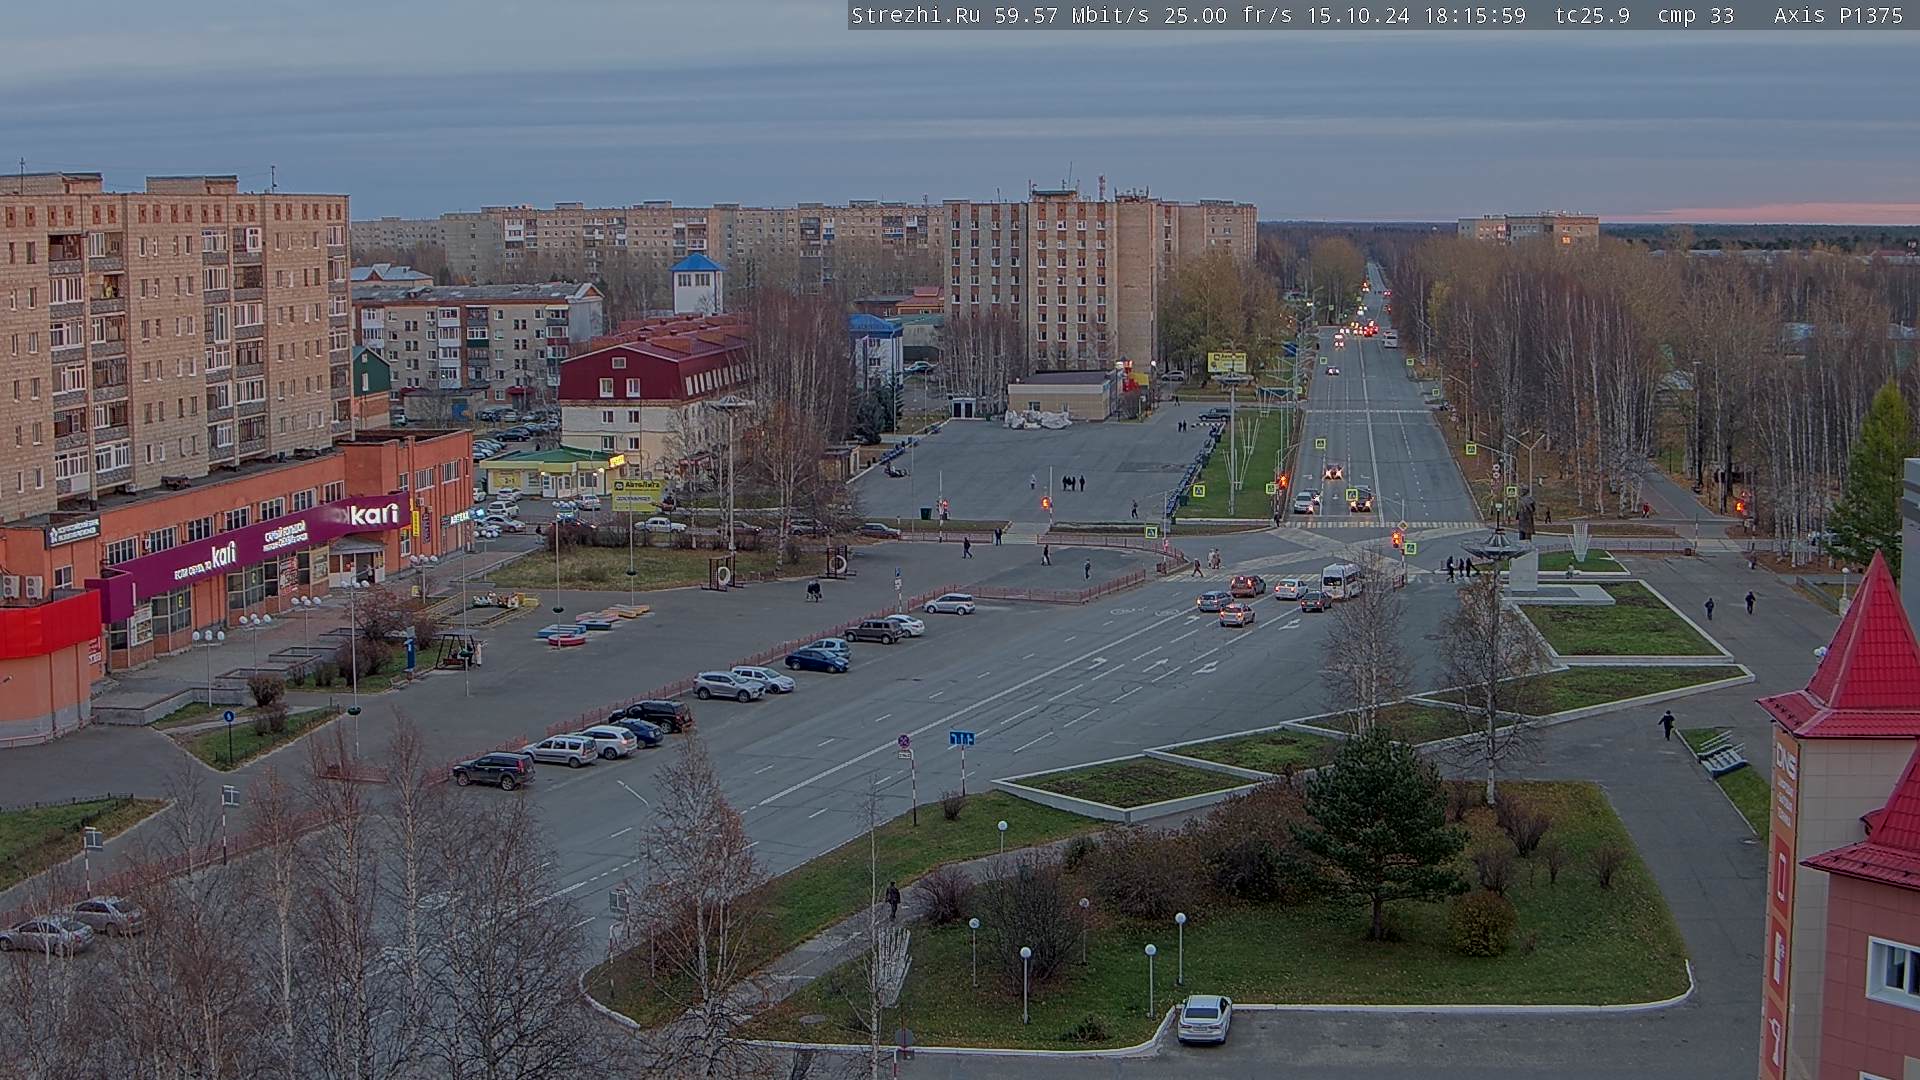Click the Strezhi.Ru overlay text
1920x1080 pixels.
coord(916,15)
